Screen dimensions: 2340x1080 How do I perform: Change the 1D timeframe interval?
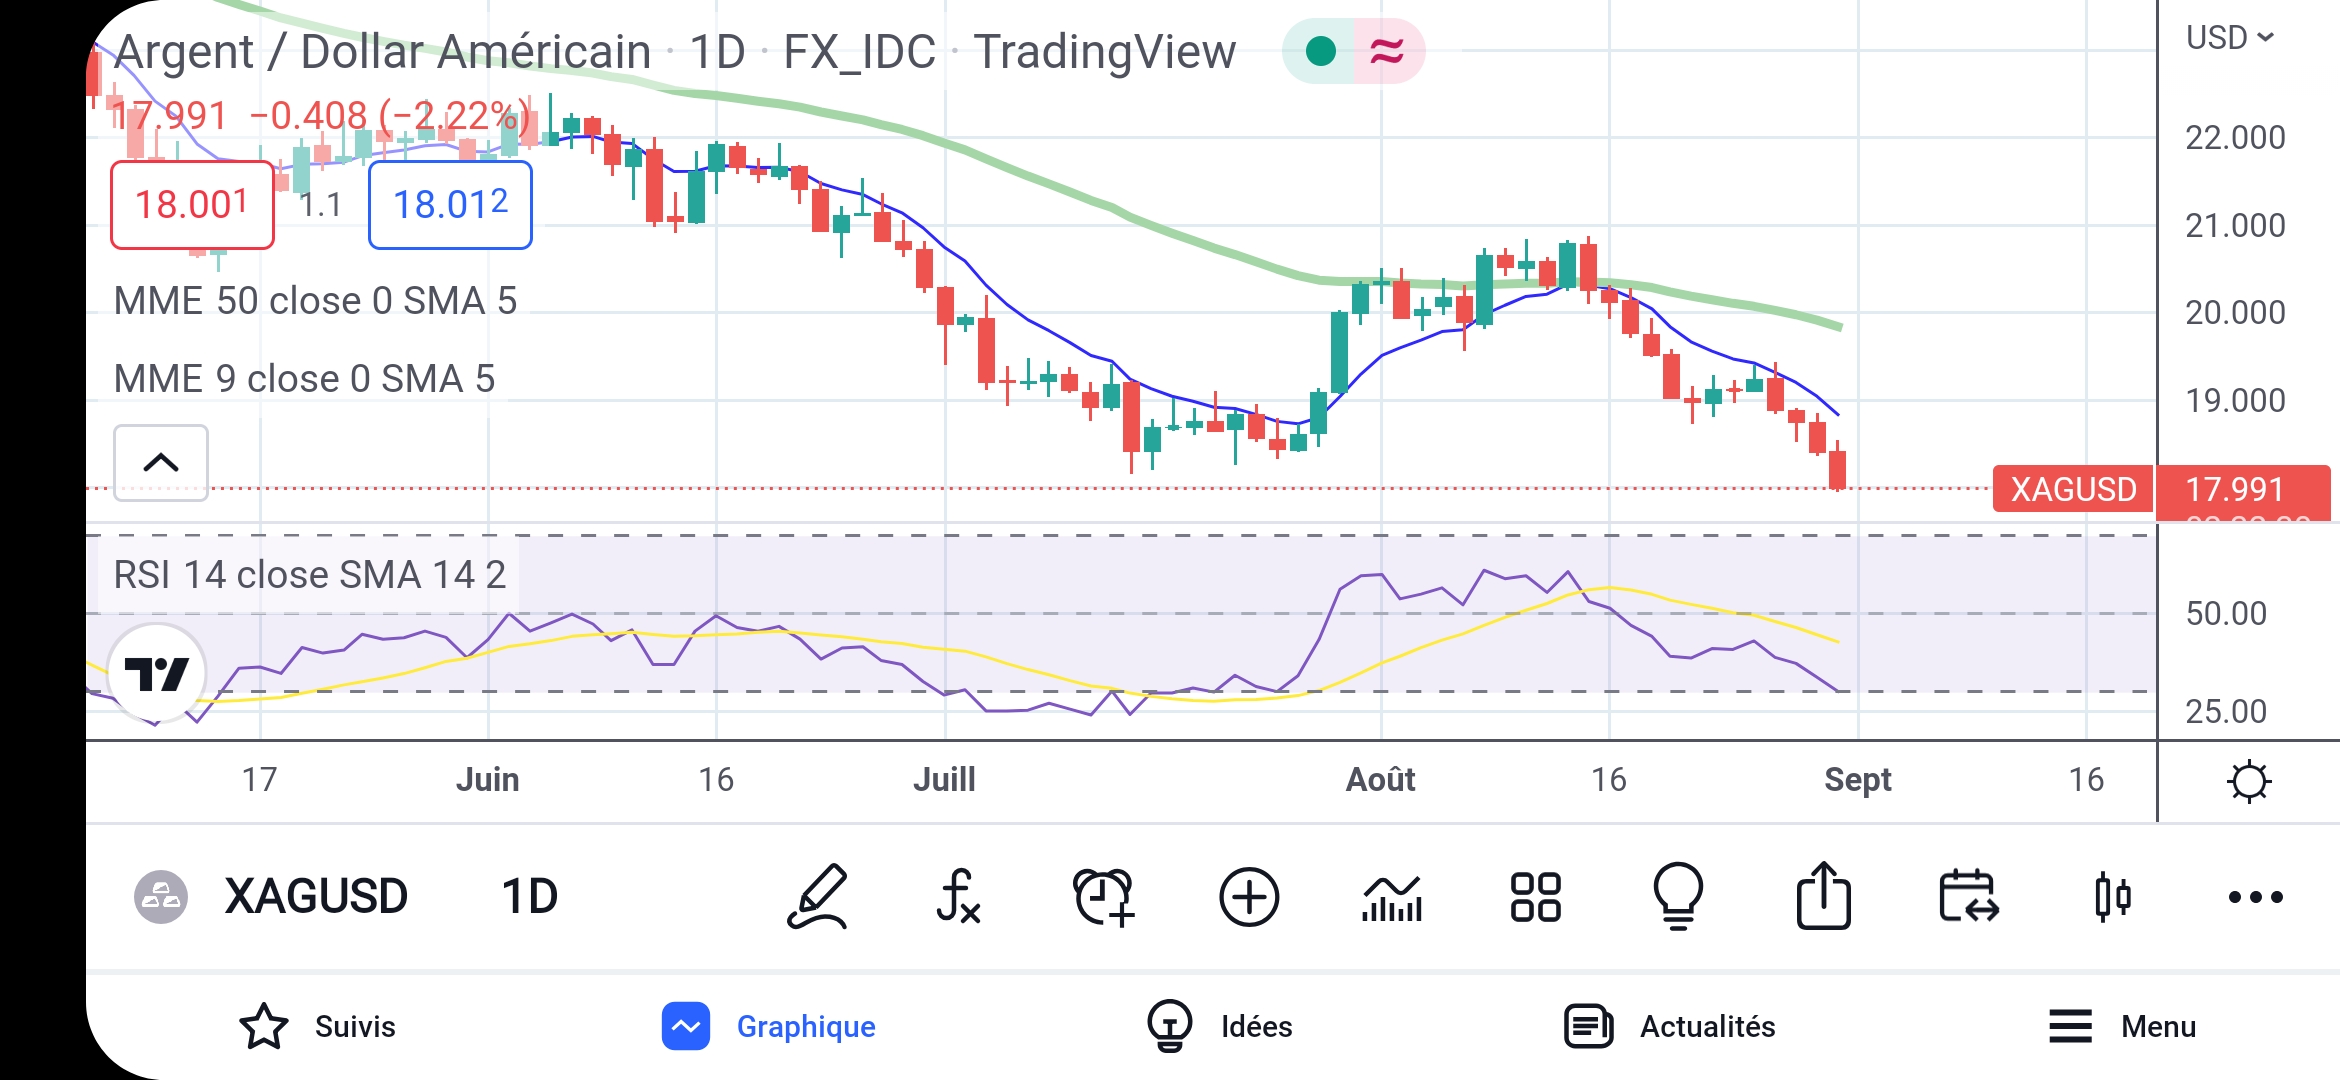(x=529, y=896)
